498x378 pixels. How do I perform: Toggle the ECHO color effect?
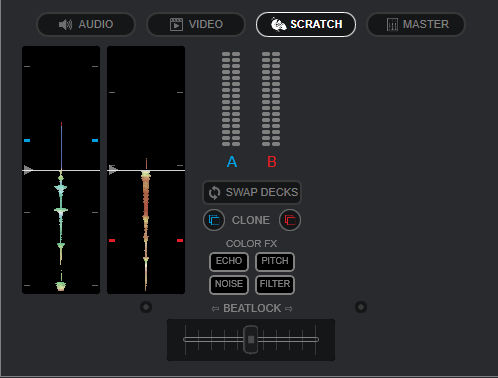pyautogui.click(x=229, y=262)
